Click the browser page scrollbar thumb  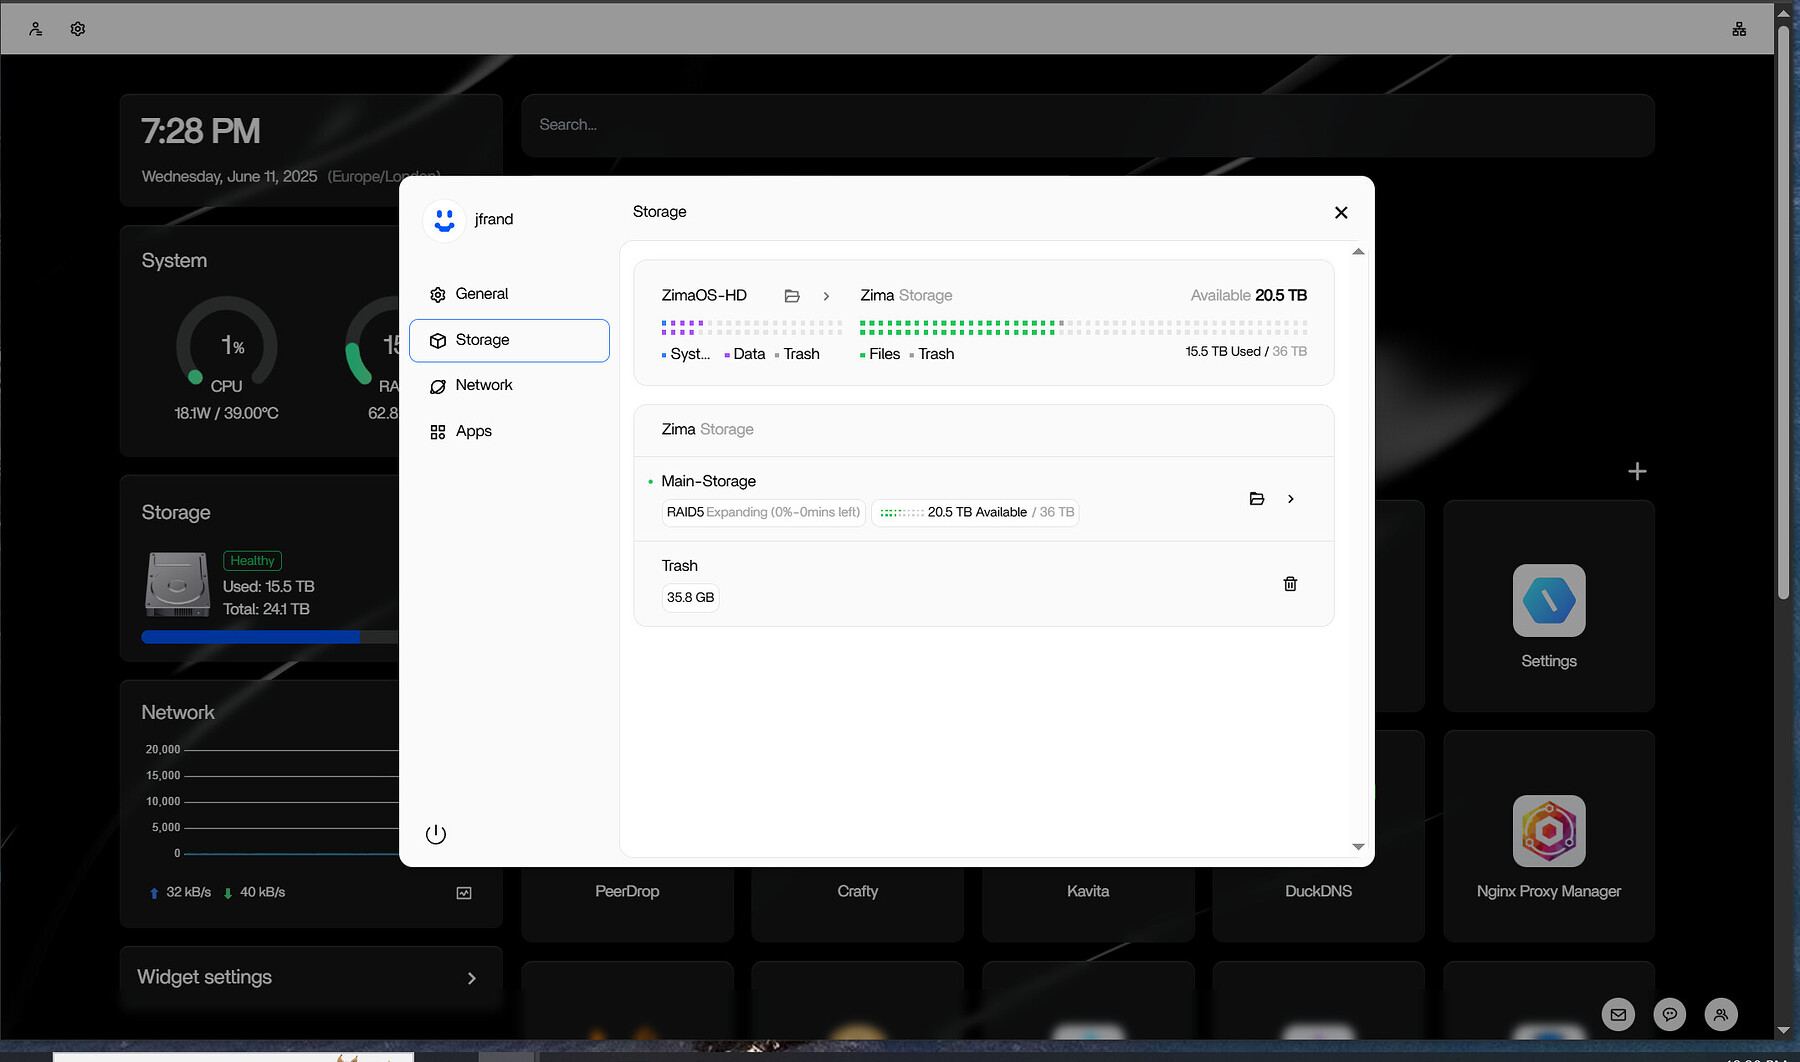tap(1783, 313)
